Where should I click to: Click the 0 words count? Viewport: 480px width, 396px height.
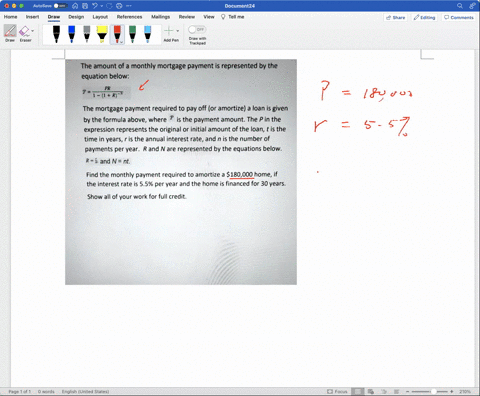coord(46,391)
